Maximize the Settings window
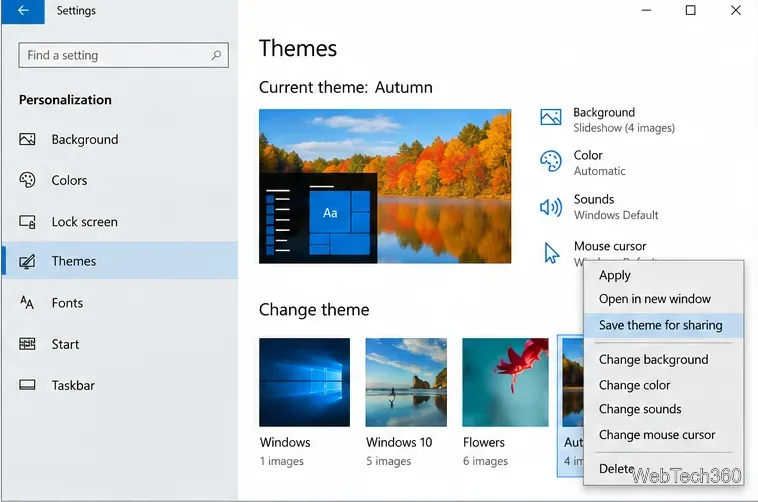 [x=691, y=10]
